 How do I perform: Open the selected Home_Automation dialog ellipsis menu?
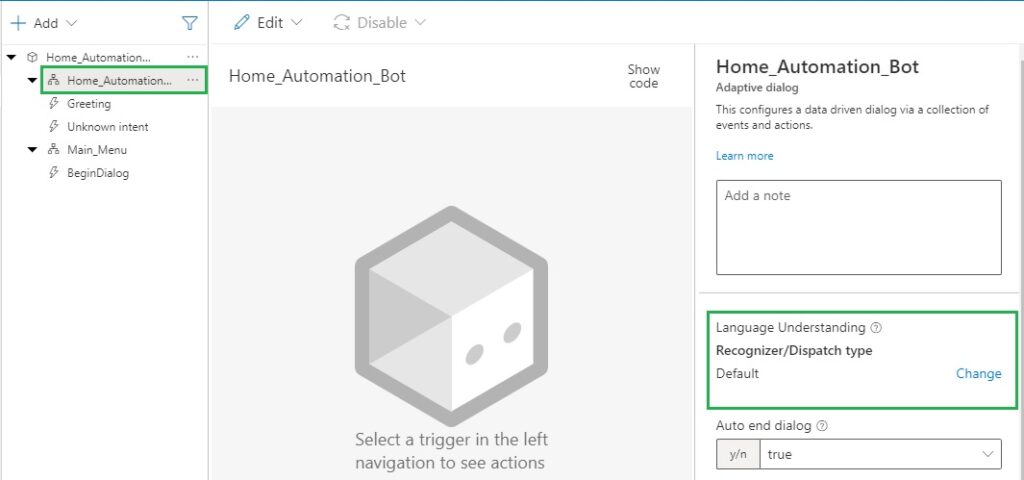[192, 80]
